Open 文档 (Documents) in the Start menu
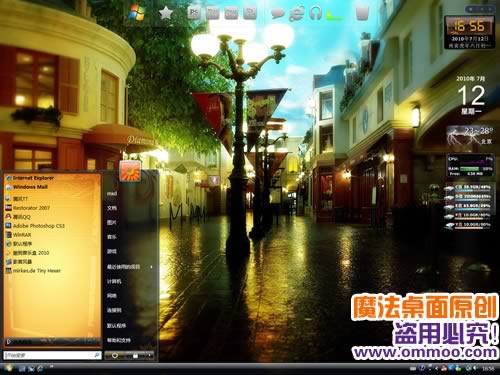The image size is (500, 375). pyautogui.click(x=112, y=208)
